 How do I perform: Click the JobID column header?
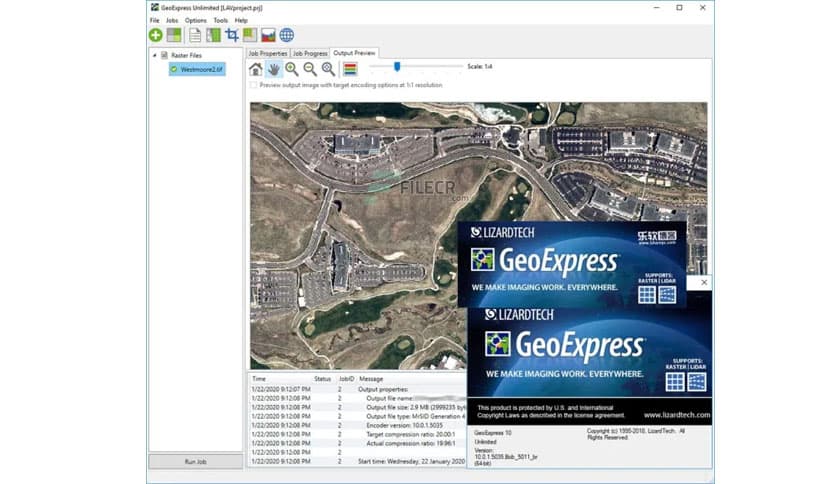(346, 378)
